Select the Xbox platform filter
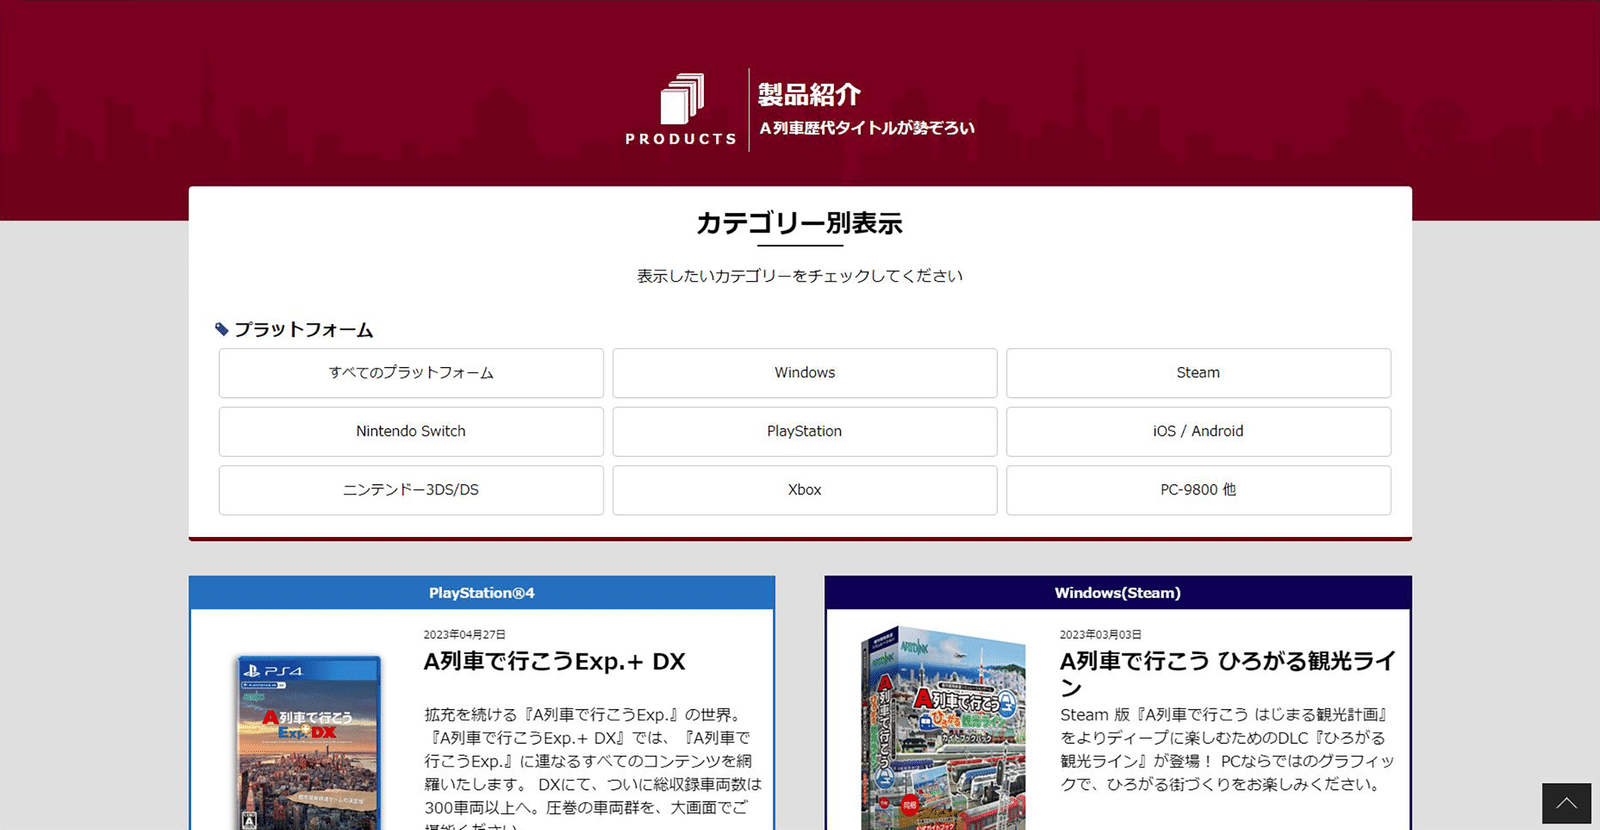 point(805,490)
